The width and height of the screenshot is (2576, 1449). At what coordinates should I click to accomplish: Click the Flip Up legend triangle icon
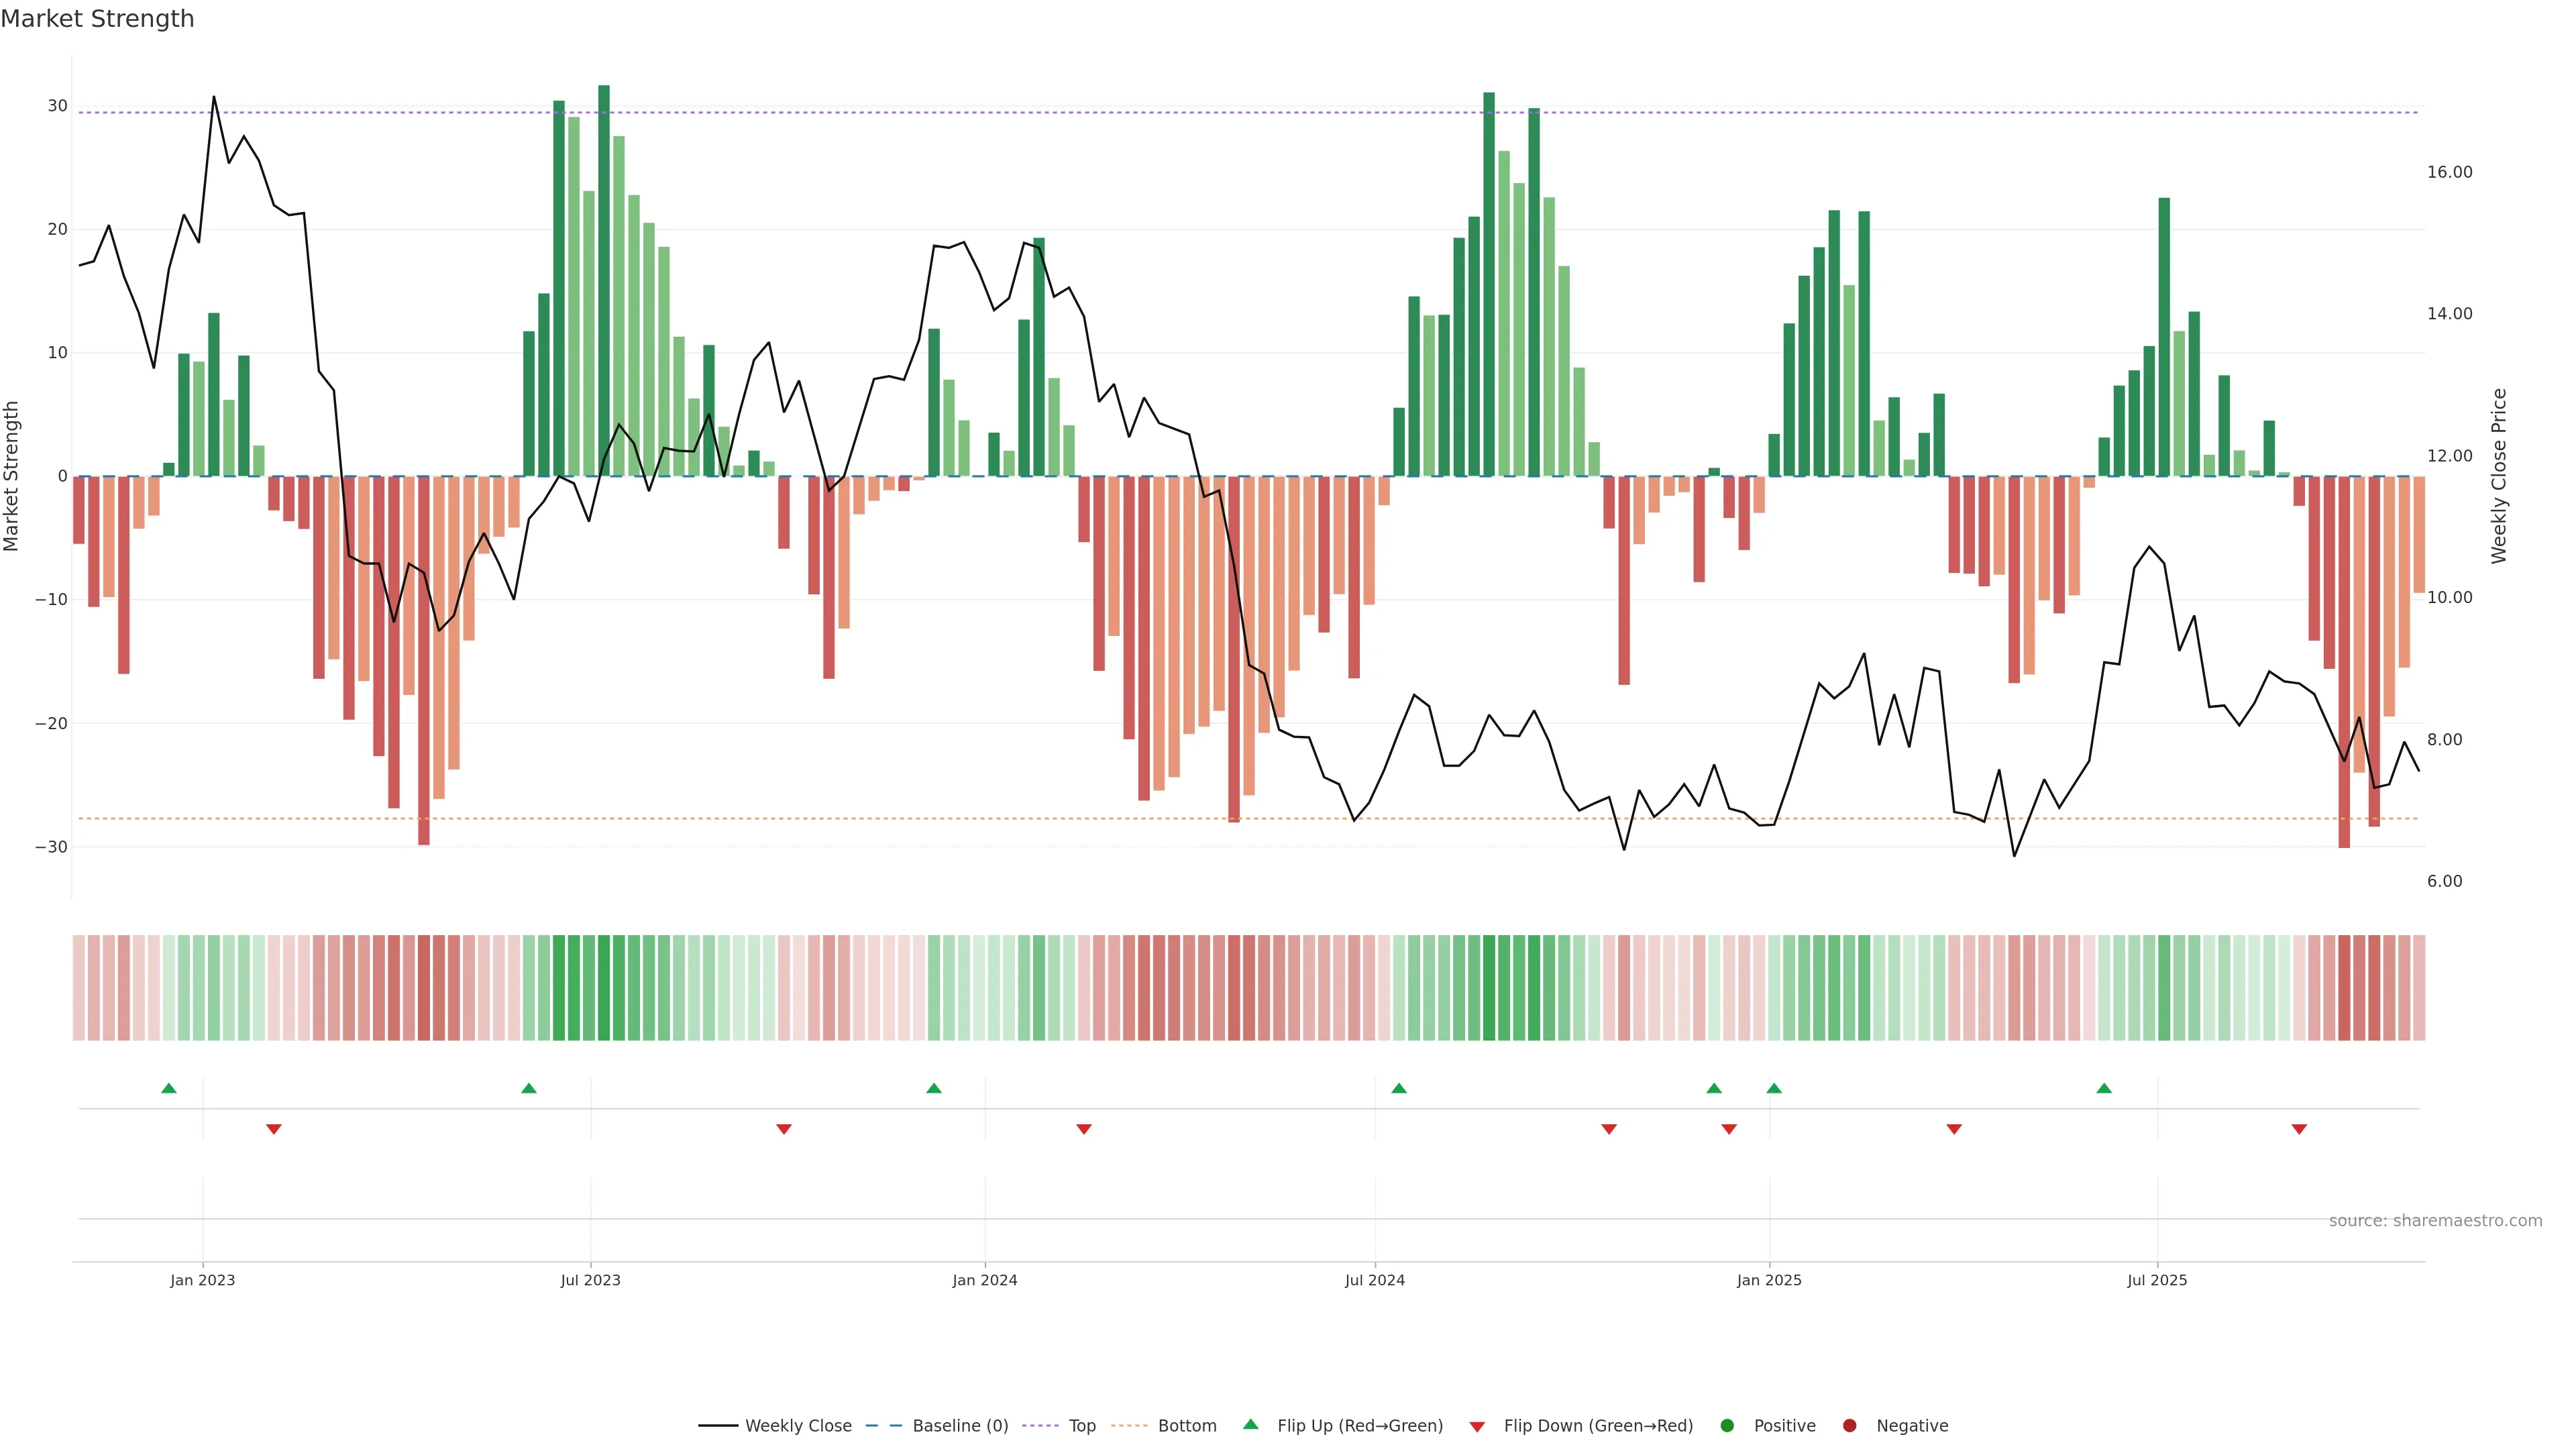tap(1250, 1424)
